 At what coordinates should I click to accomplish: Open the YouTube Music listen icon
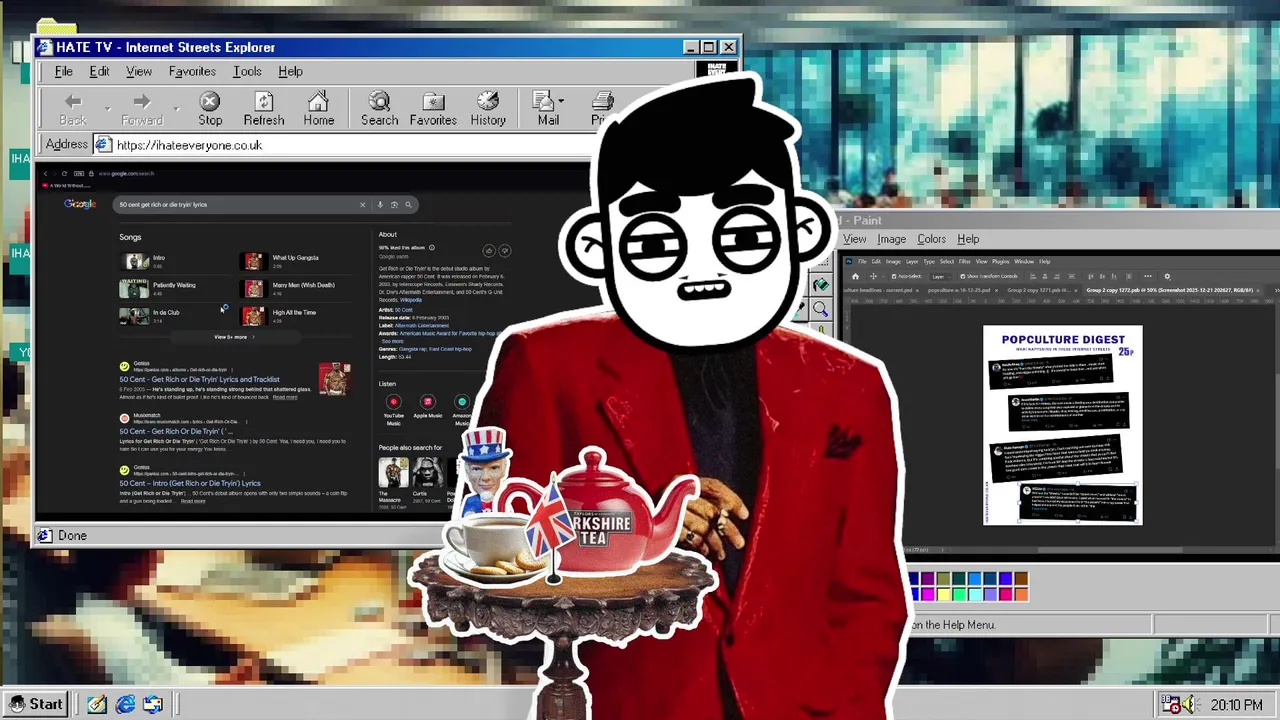[x=393, y=402]
